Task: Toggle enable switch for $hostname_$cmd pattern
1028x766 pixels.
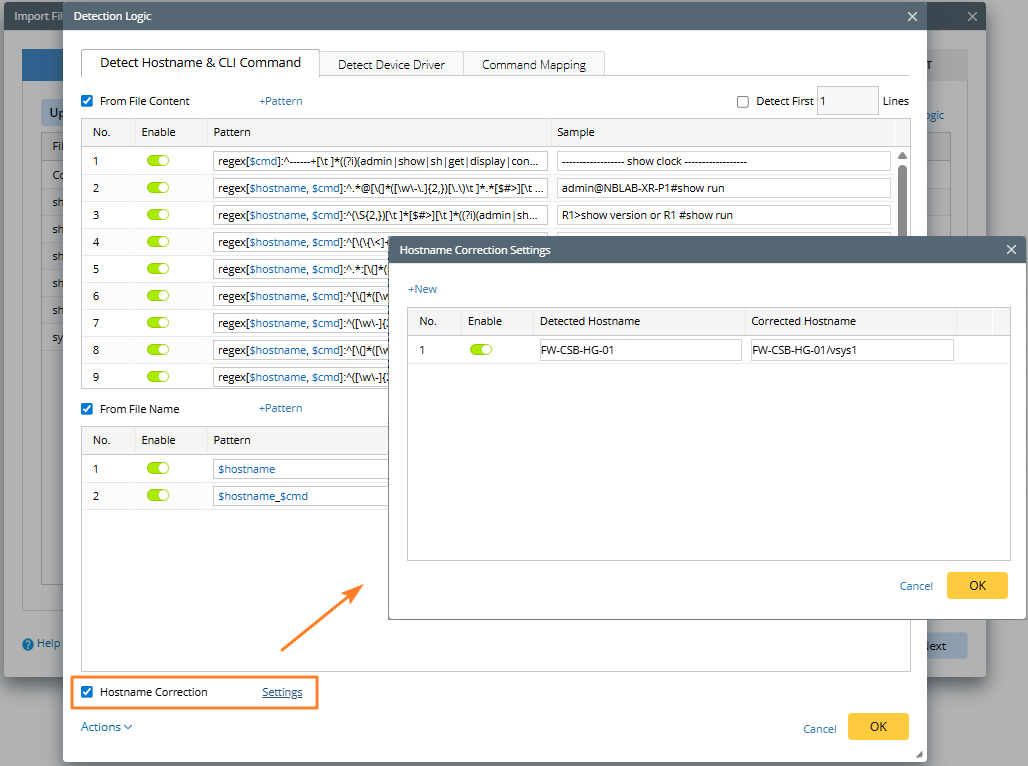Action: click(x=158, y=495)
